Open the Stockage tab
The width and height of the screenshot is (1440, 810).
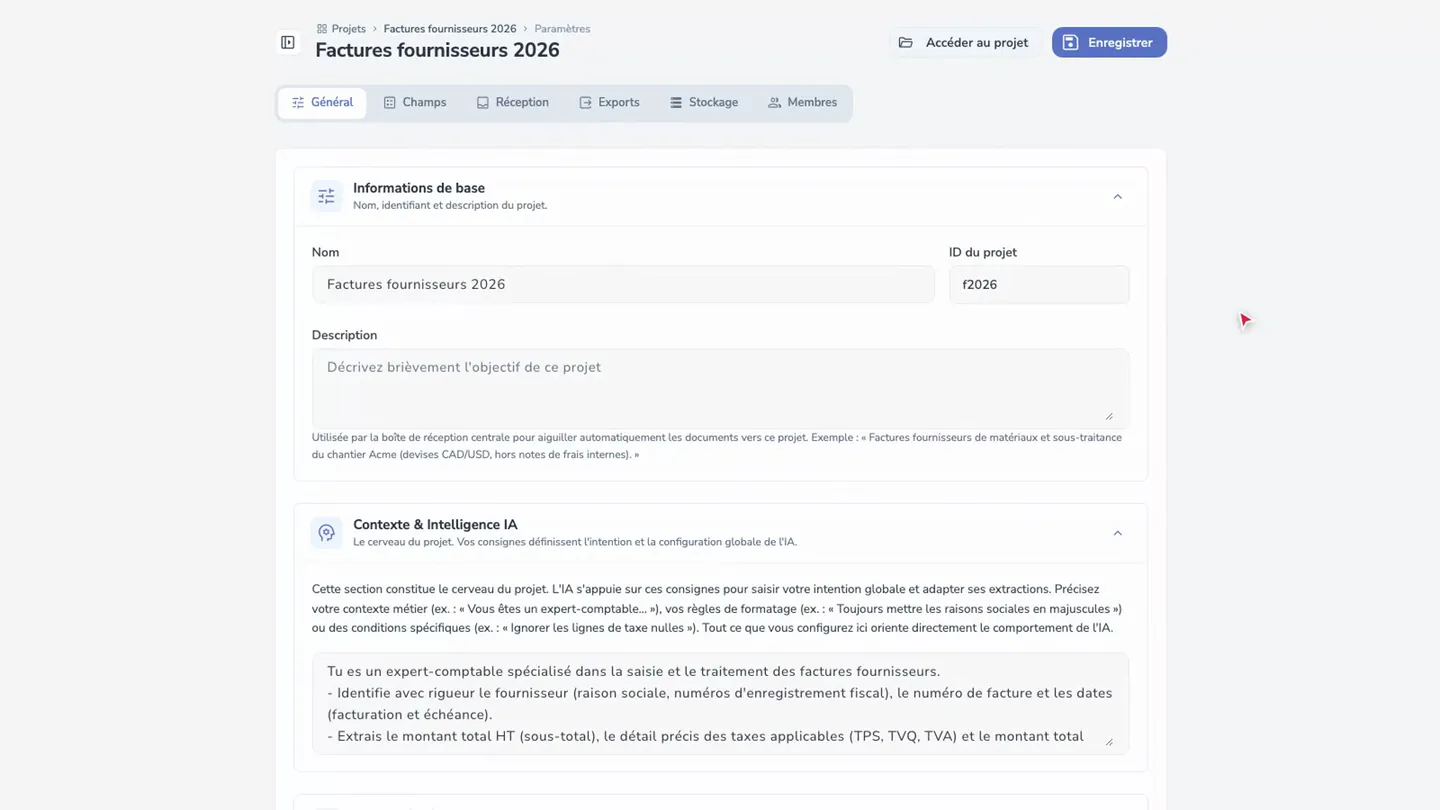704,103
